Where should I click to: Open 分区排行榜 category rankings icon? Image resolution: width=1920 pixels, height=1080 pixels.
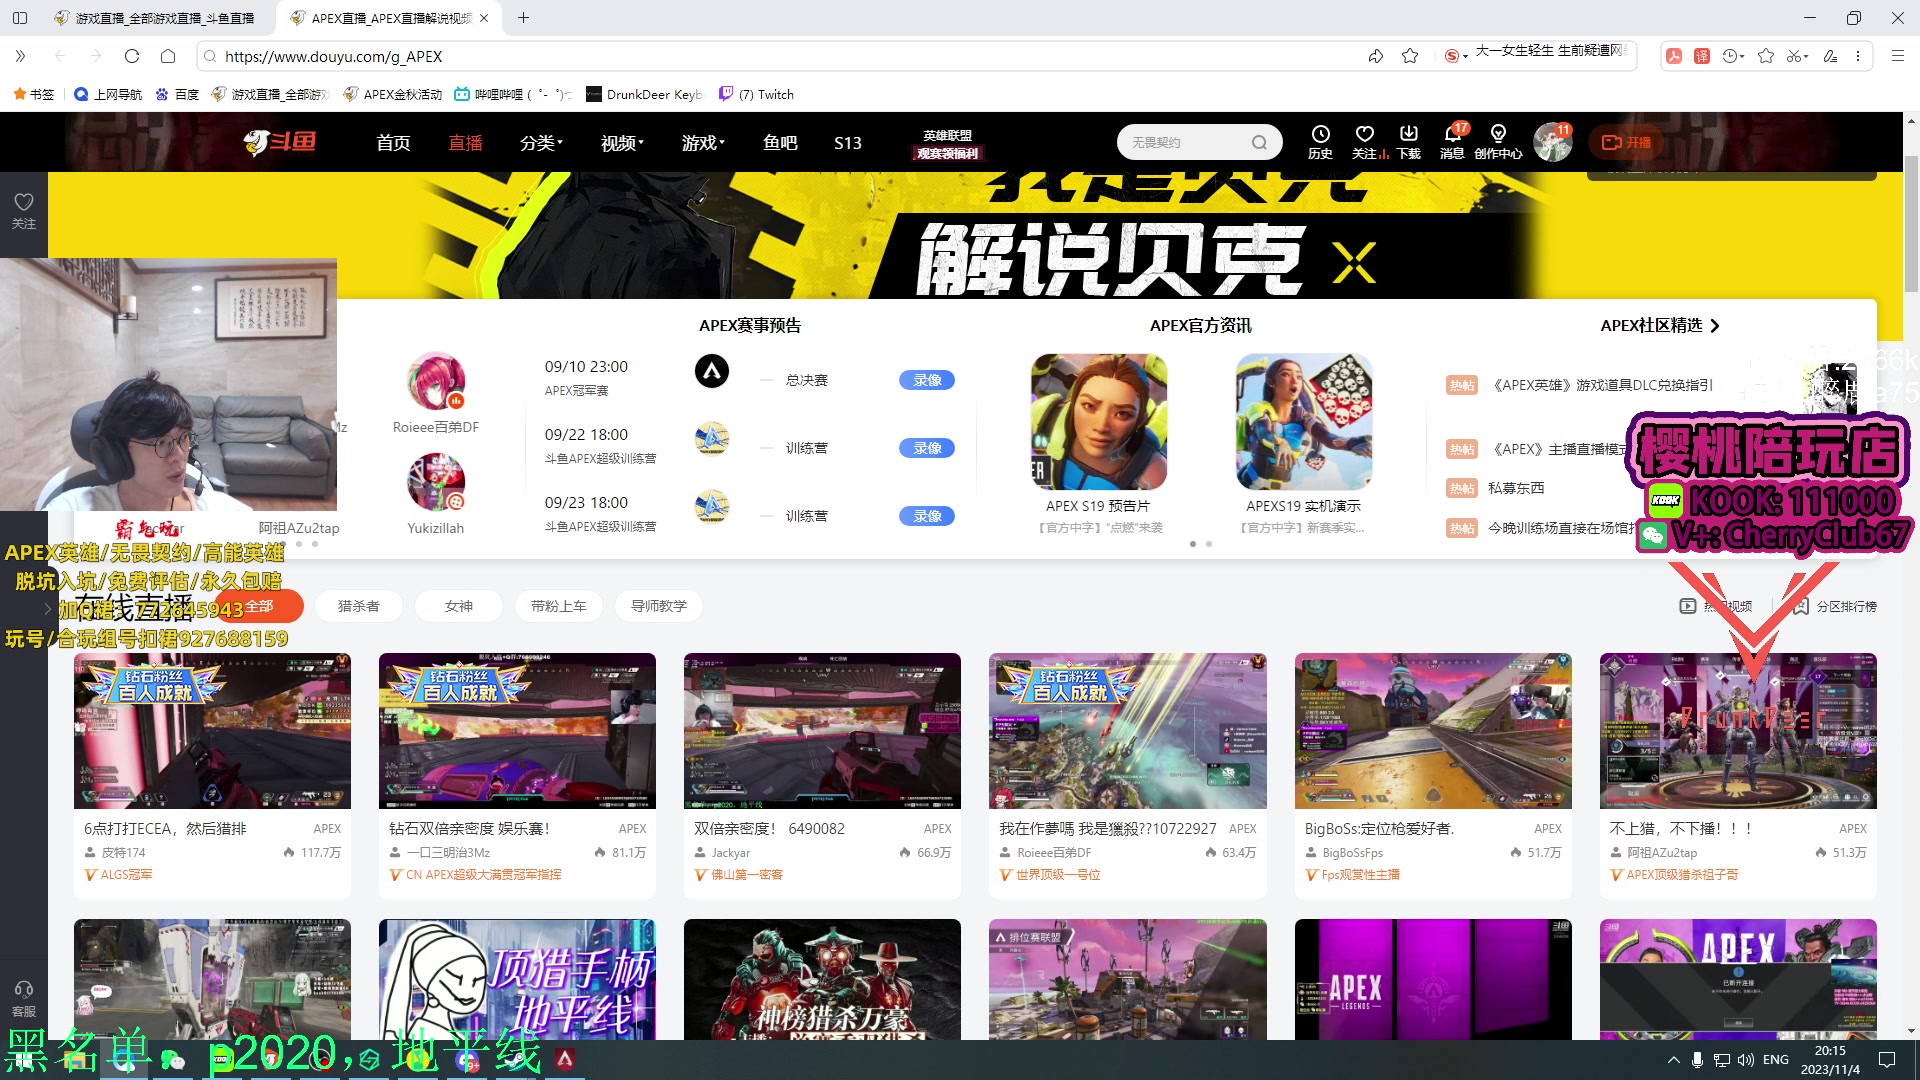click(1800, 605)
